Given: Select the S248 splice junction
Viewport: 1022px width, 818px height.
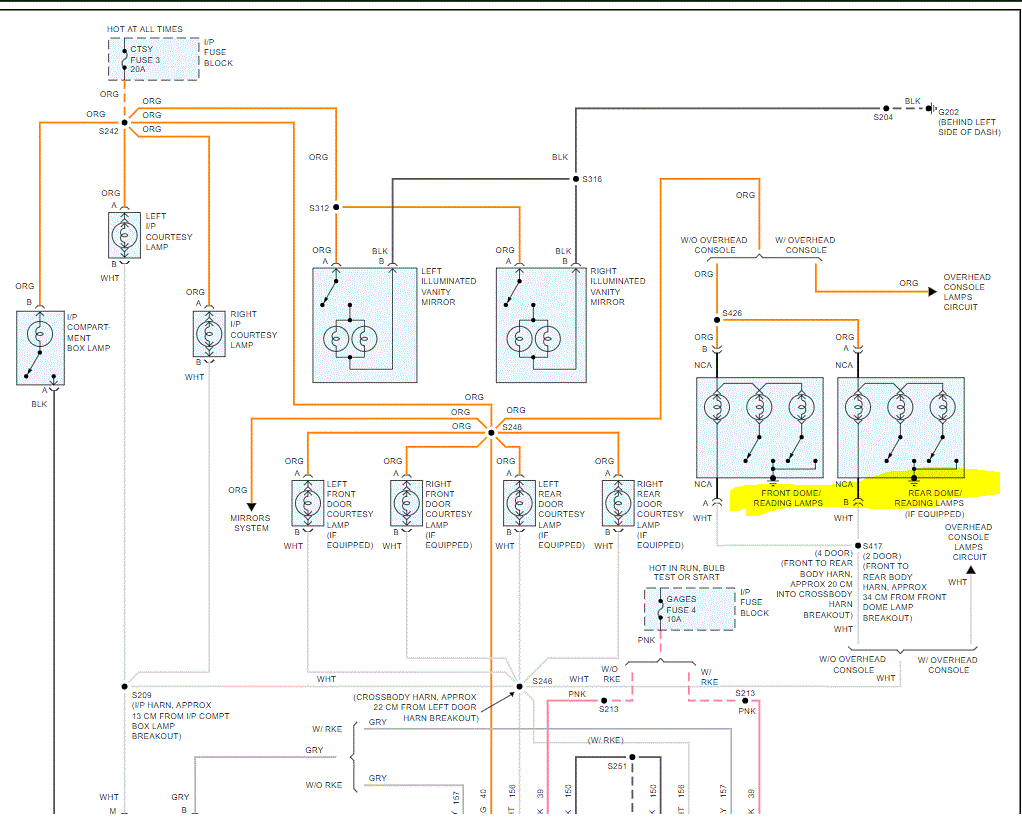Looking at the screenshot, I should pyautogui.click(x=491, y=432).
